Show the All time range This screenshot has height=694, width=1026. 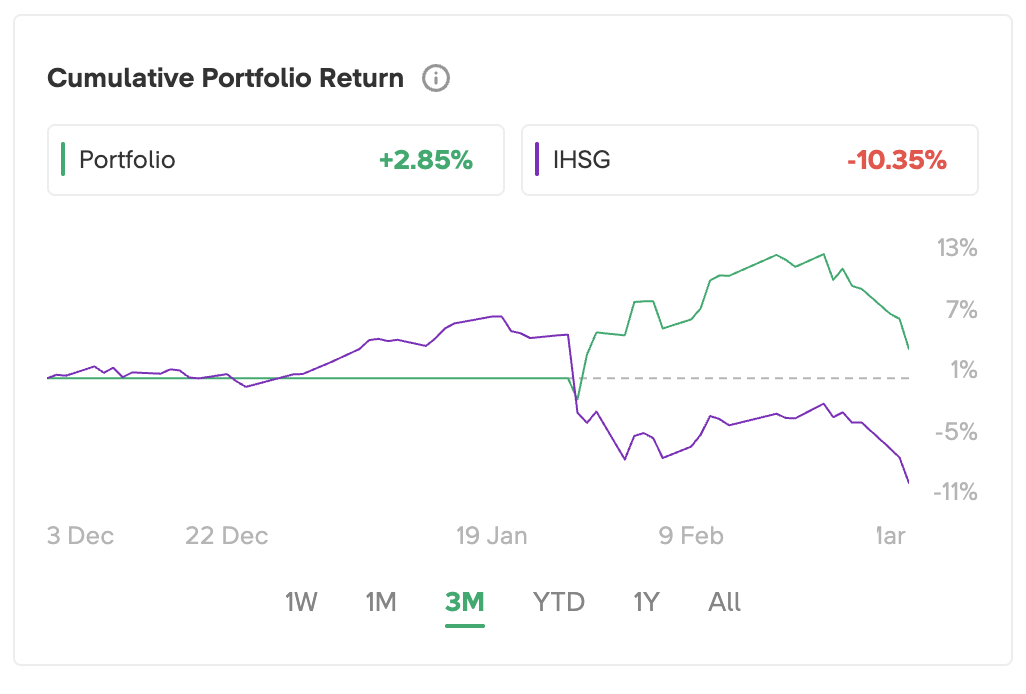725,602
